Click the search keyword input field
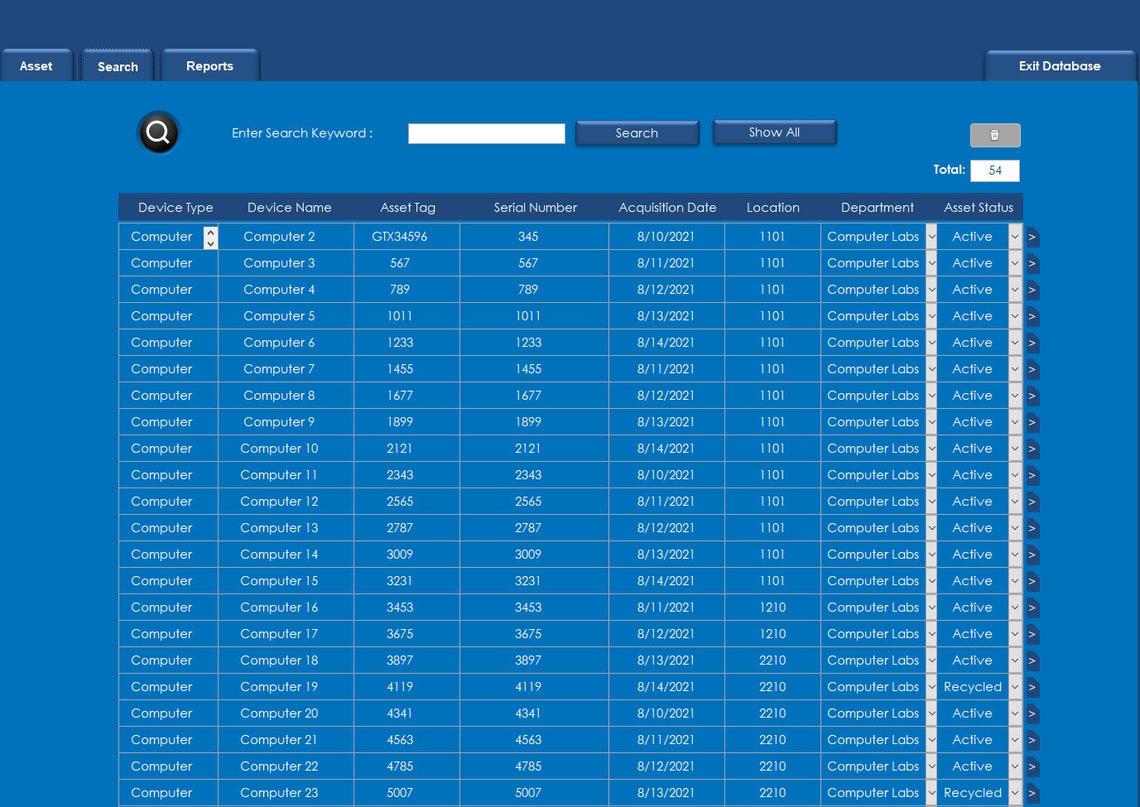This screenshot has width=1140, height=807. [486, 132]
